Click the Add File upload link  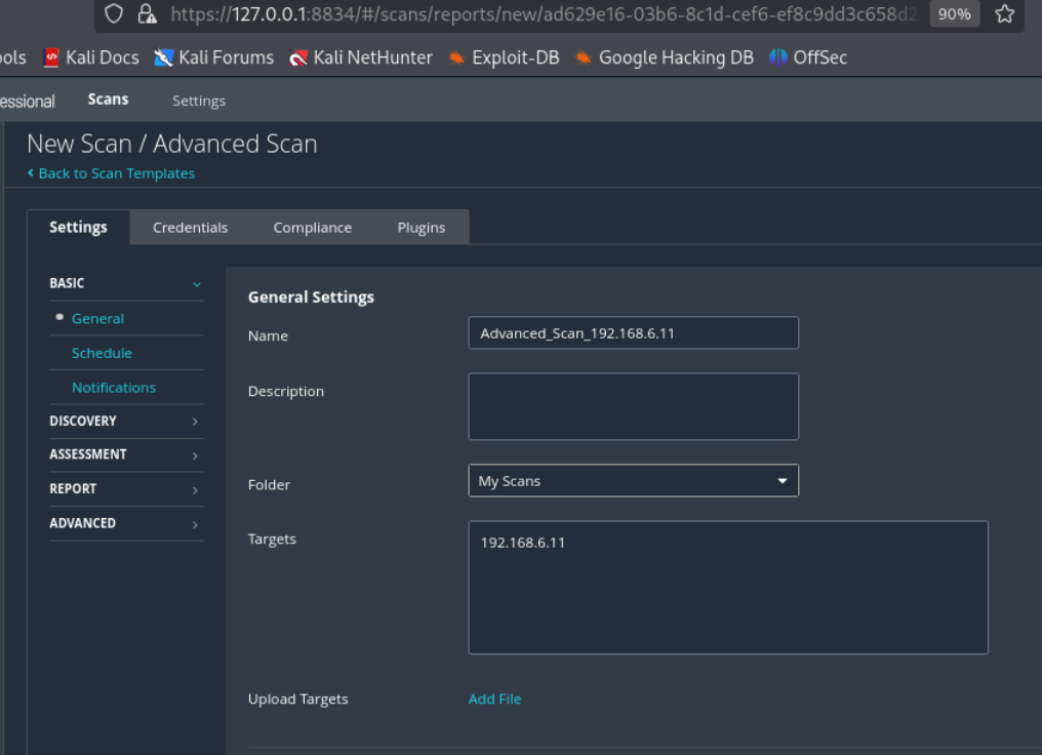(x=494, y=699)
